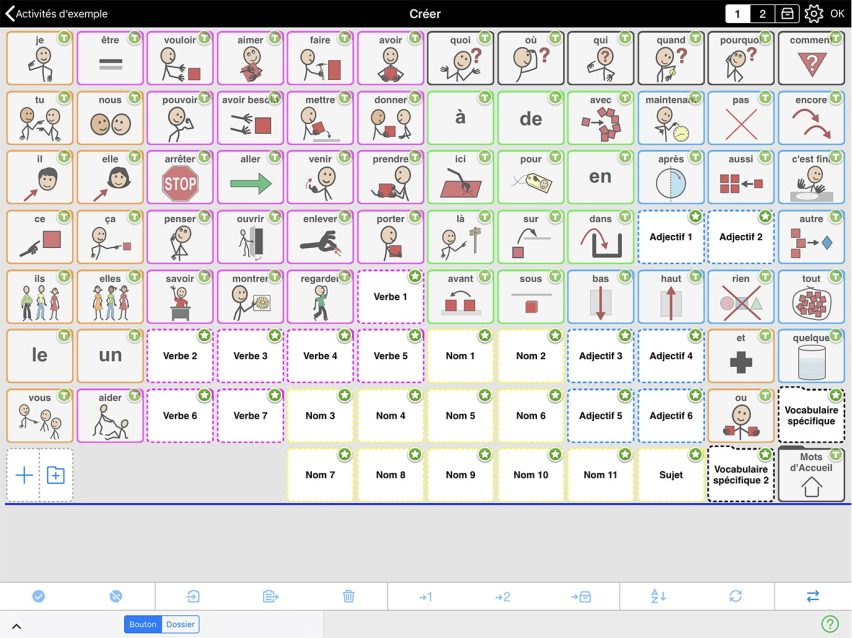Select the 'rien' crossed shapes button

[741, 297]
